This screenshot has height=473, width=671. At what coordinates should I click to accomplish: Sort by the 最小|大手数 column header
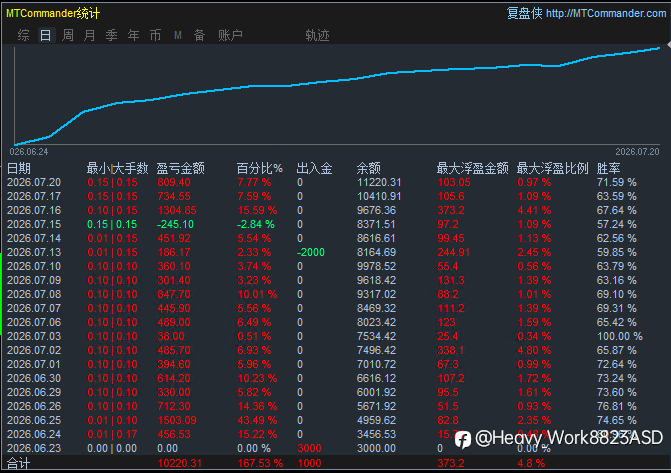click(x=117, y=168)
